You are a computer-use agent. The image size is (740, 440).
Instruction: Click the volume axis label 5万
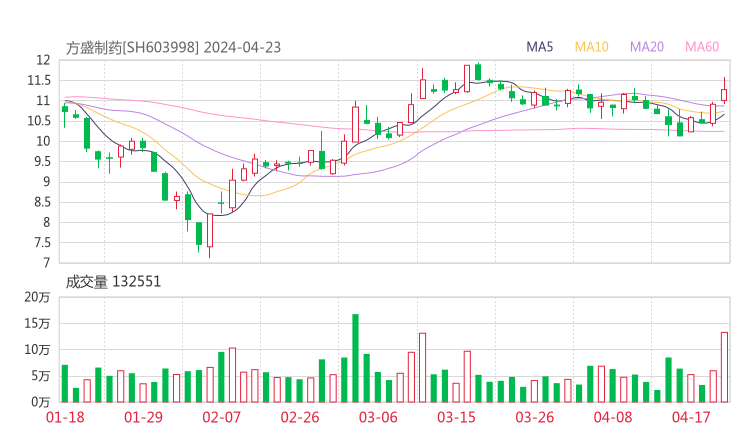[x=41, y=376]
